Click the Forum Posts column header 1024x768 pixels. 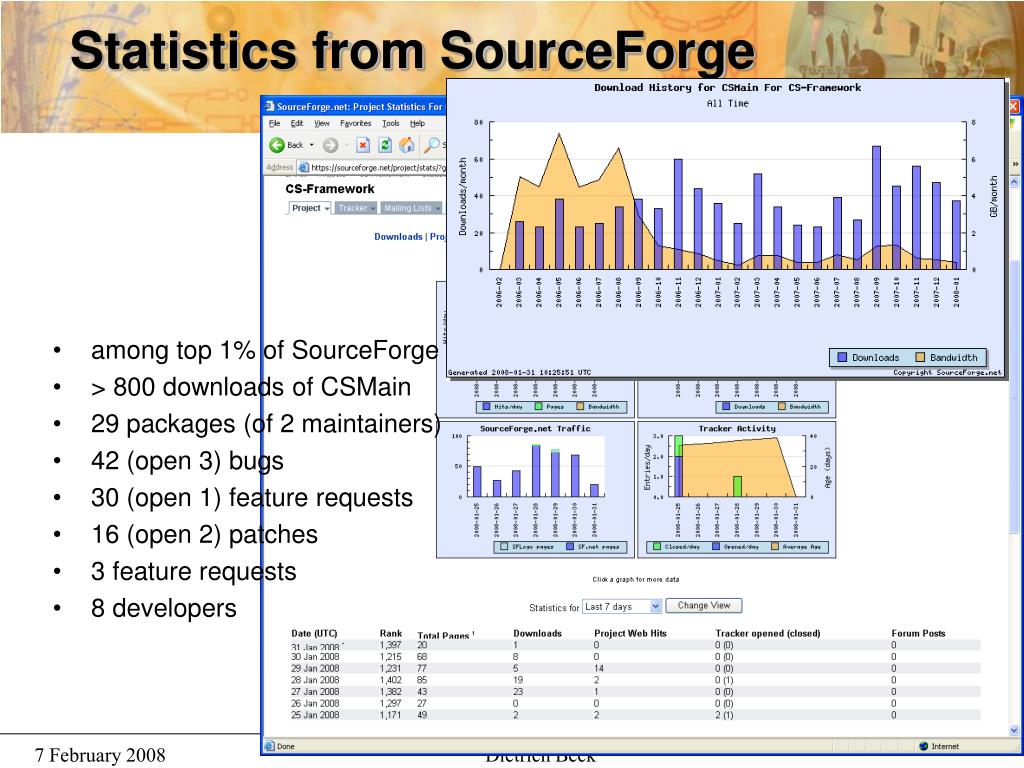tap(918, 633)
